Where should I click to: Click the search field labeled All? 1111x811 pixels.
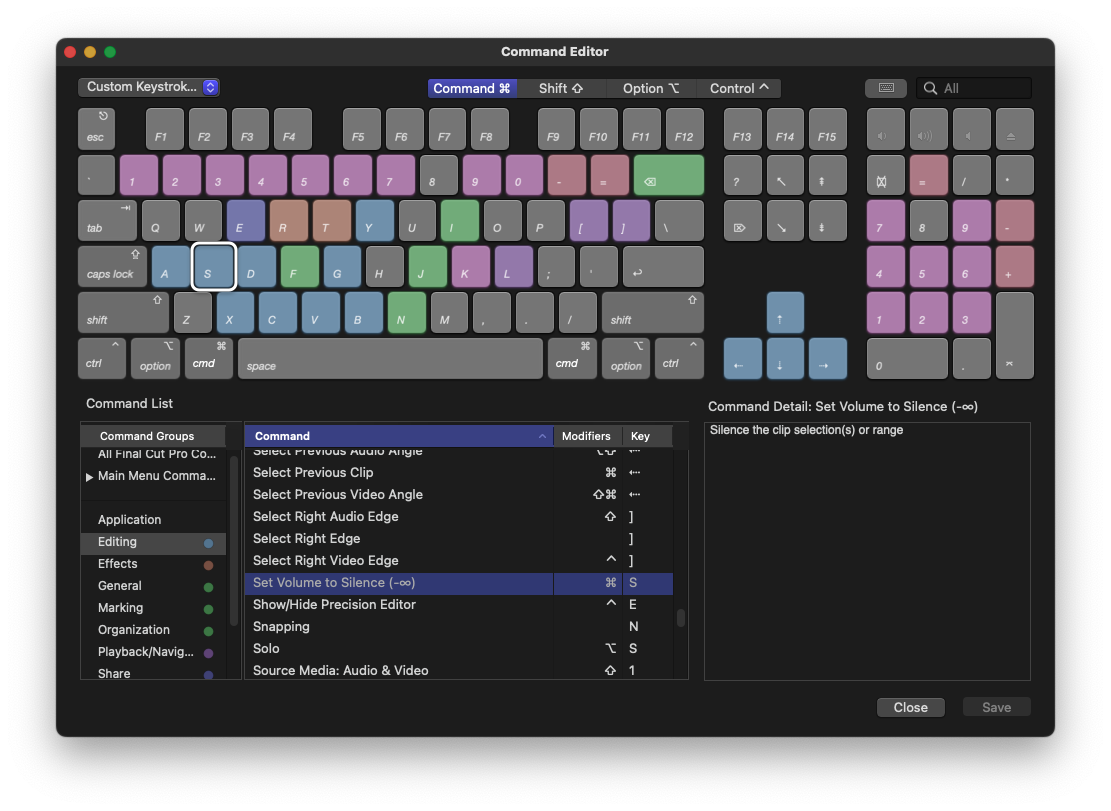974,88
